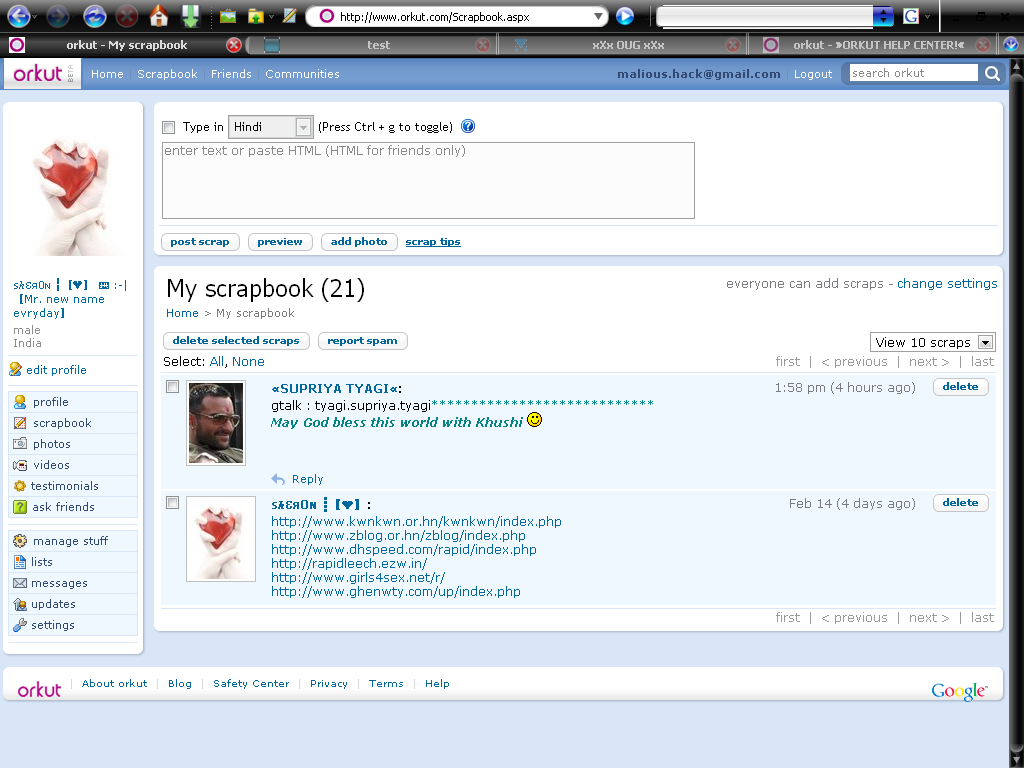Reload the page with the refresh icon
Screen dimensions: 1024x768
[95, 16]
